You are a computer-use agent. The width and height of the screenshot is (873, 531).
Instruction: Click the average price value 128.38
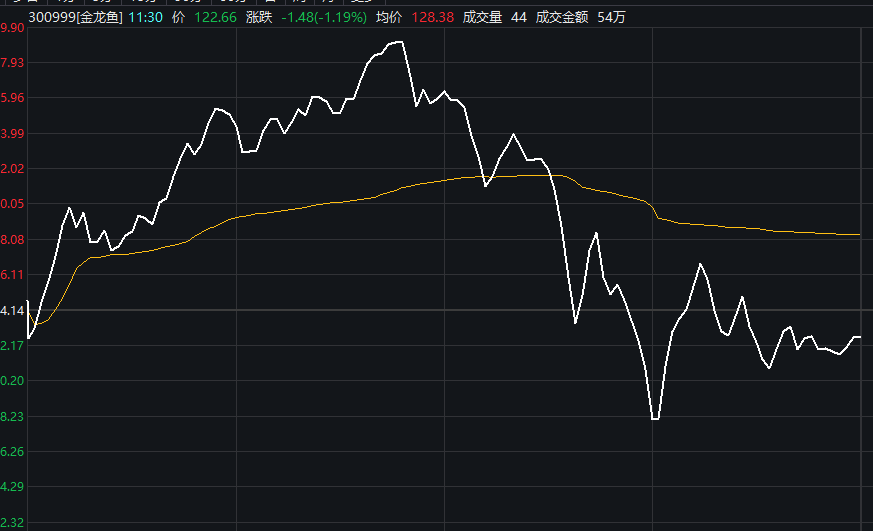click(433, 17)
